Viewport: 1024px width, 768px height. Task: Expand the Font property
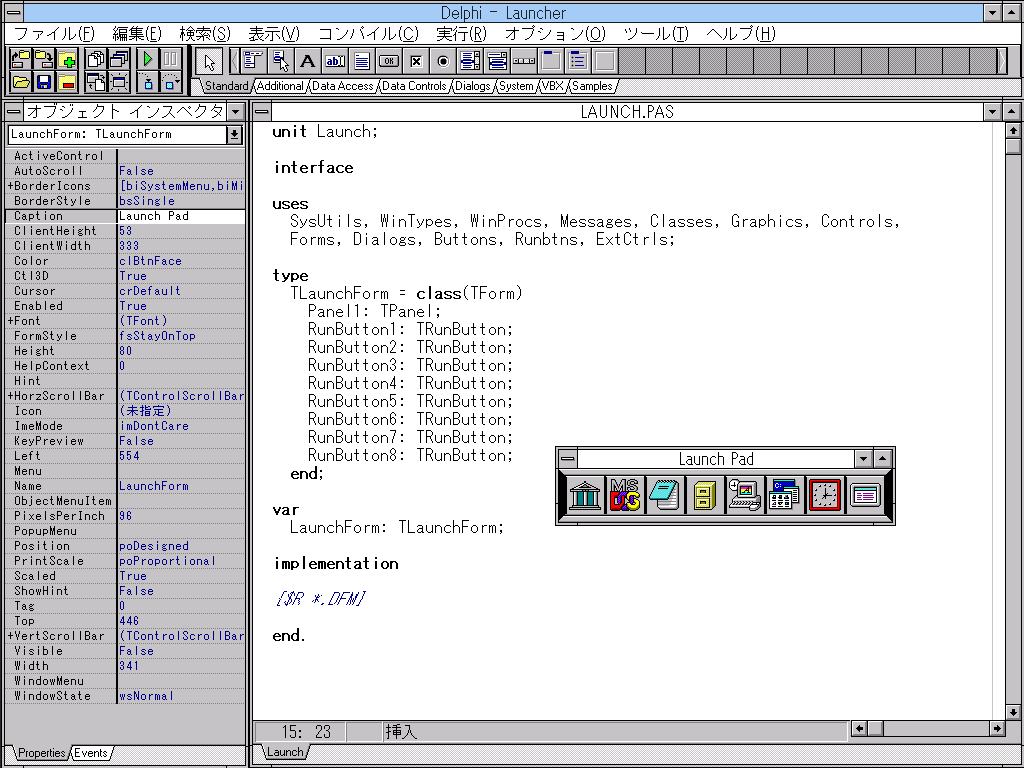pos(11,321)
